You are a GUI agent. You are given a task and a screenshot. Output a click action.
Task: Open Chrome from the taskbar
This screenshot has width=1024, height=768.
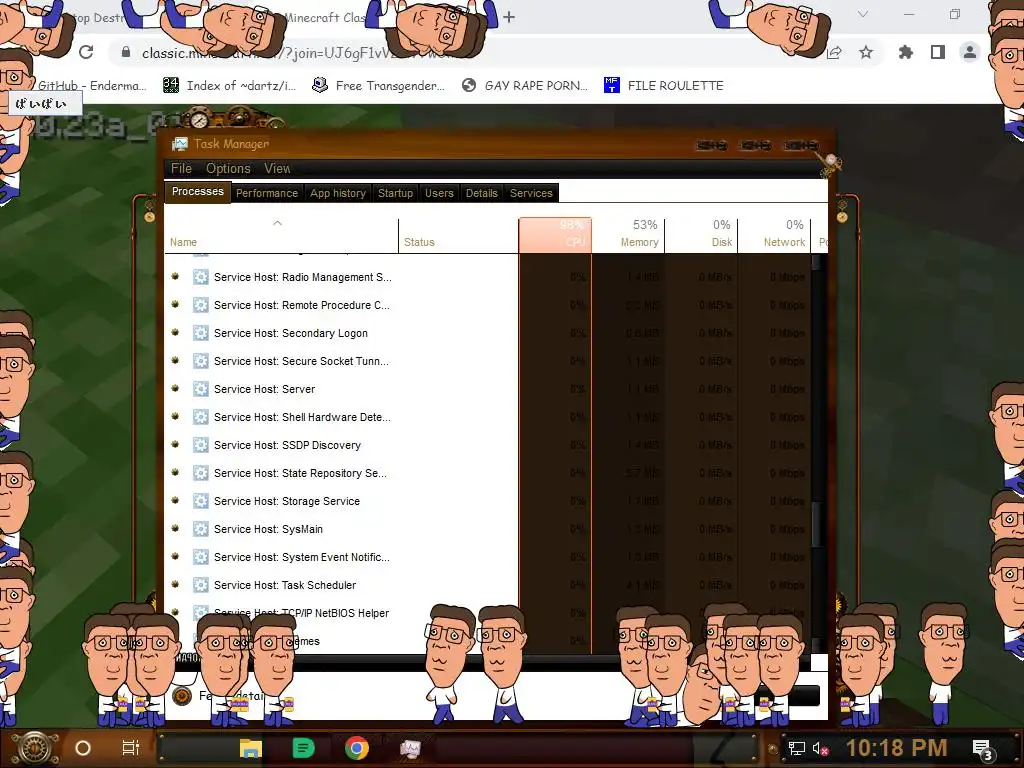coord(357,748)
